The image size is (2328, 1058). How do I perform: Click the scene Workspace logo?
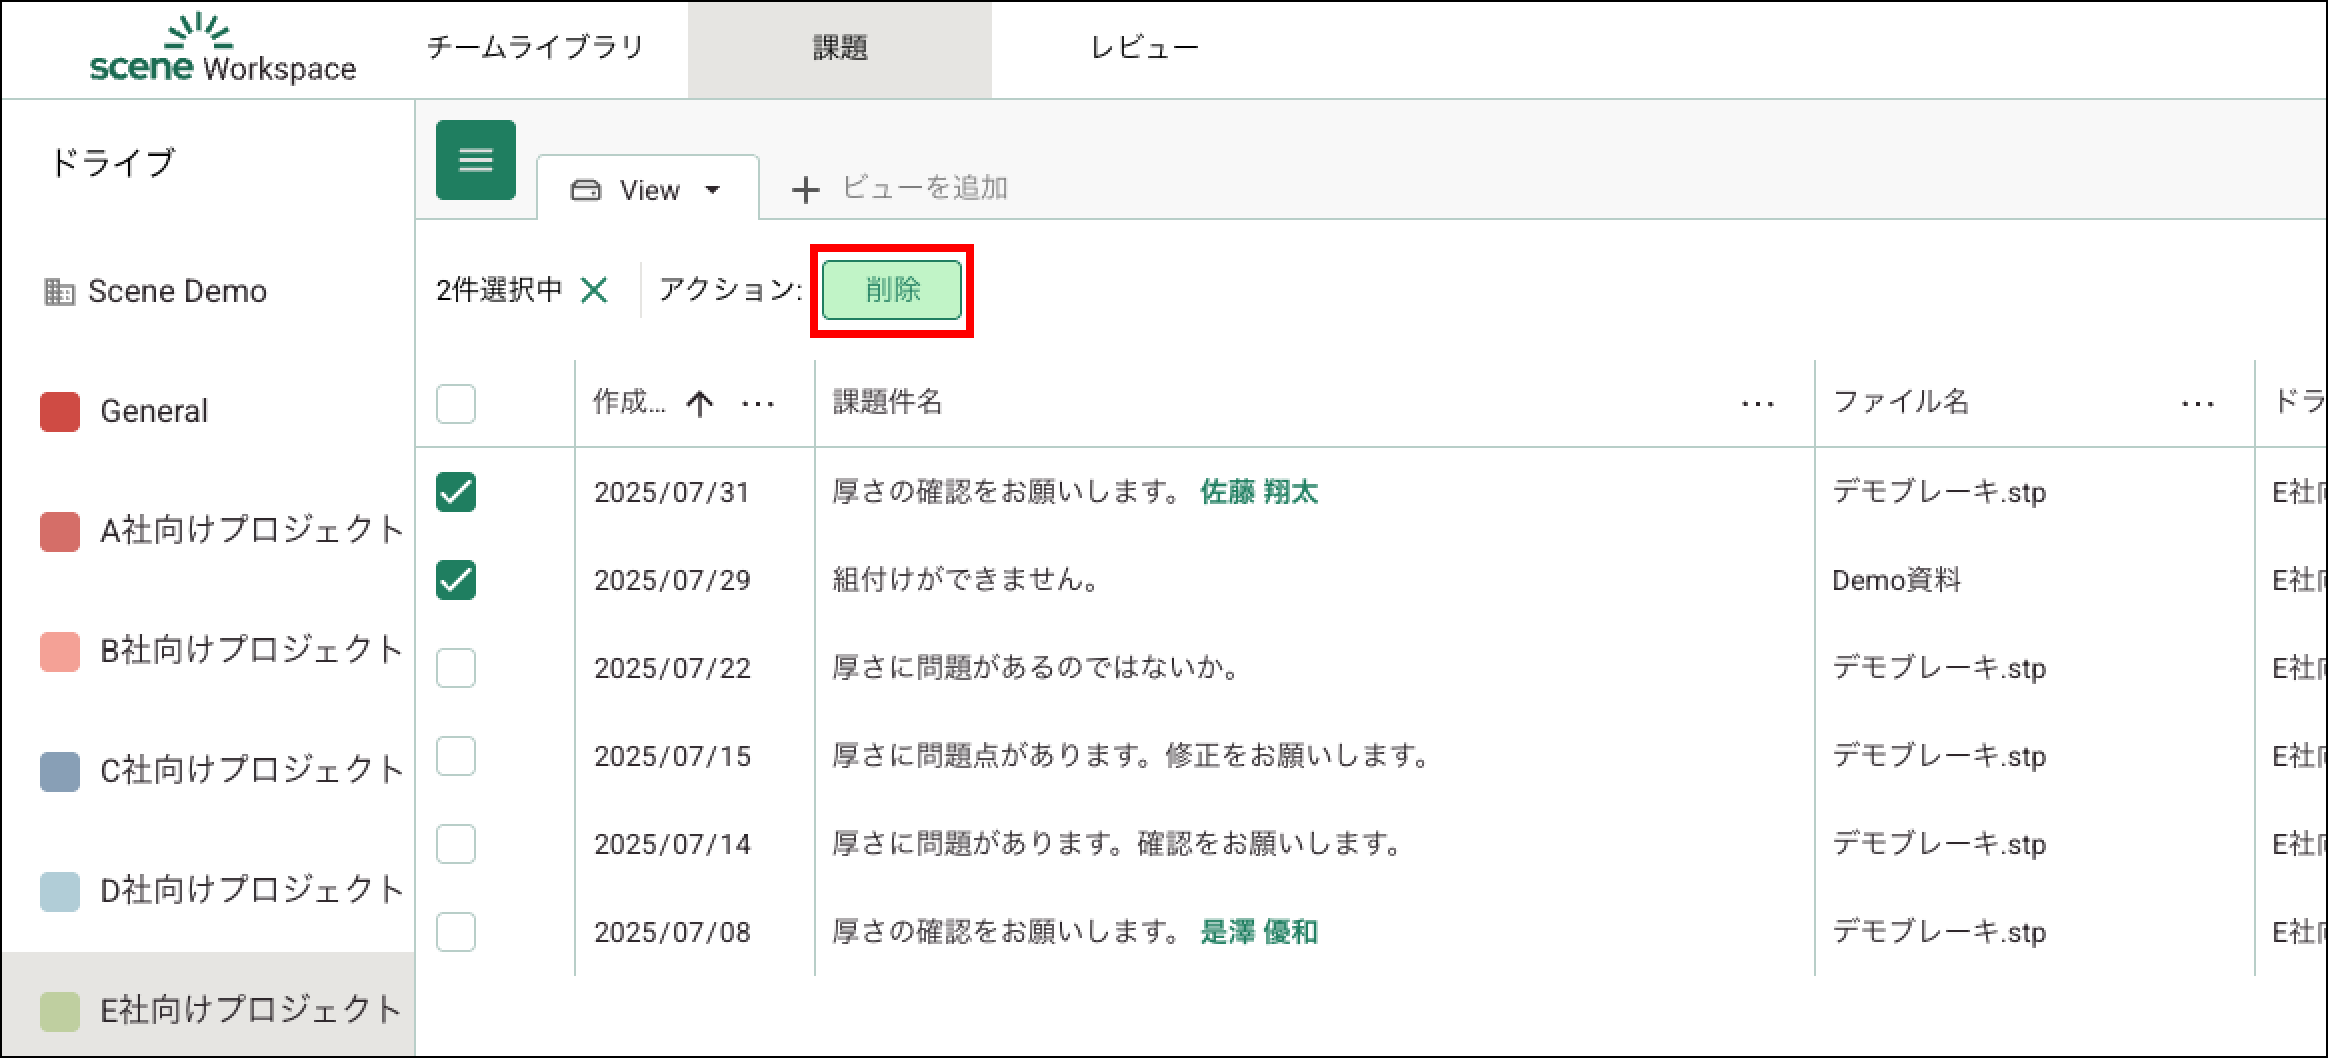point(222,50)
